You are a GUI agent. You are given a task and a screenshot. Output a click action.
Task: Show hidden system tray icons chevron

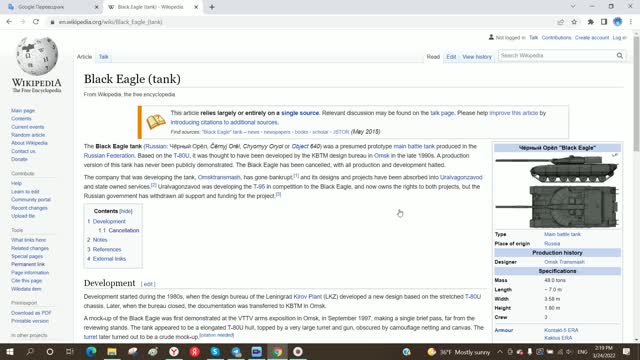point(500,351)
